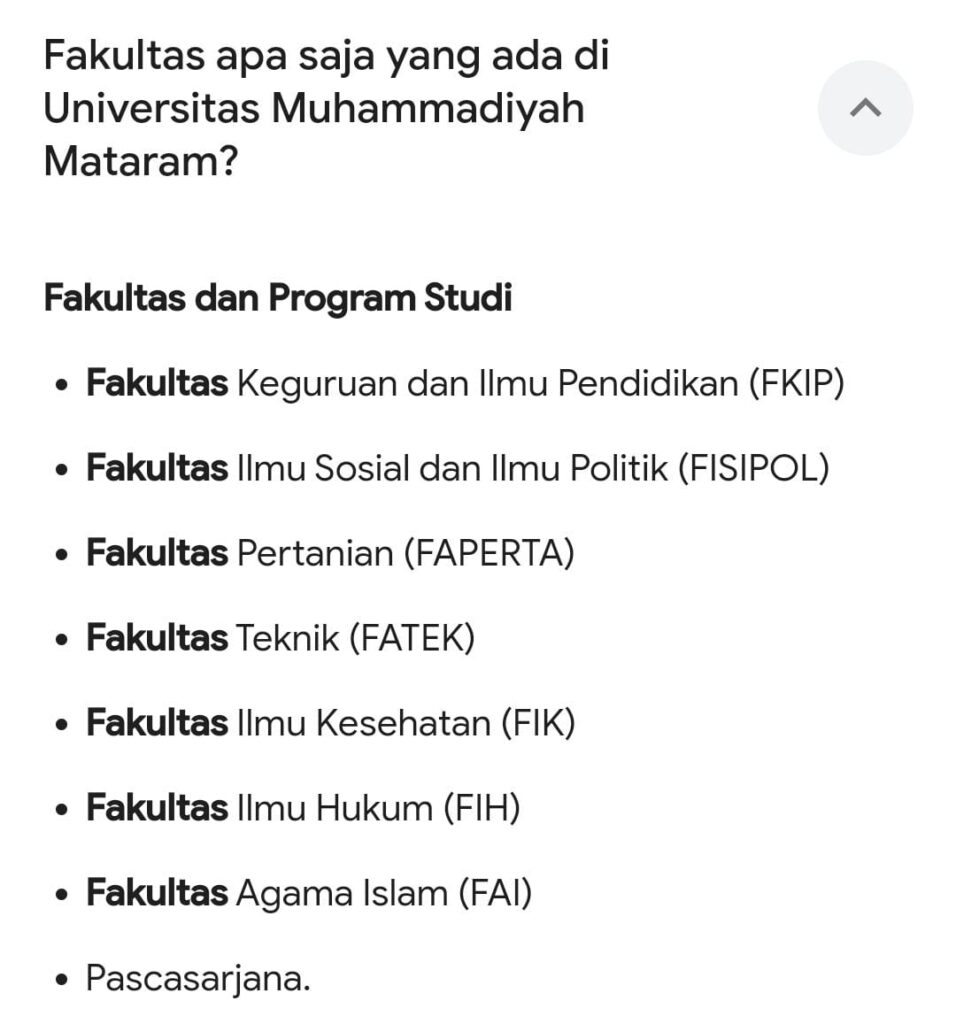Collapse the answer with the chevron-up button

coord(865,108)
